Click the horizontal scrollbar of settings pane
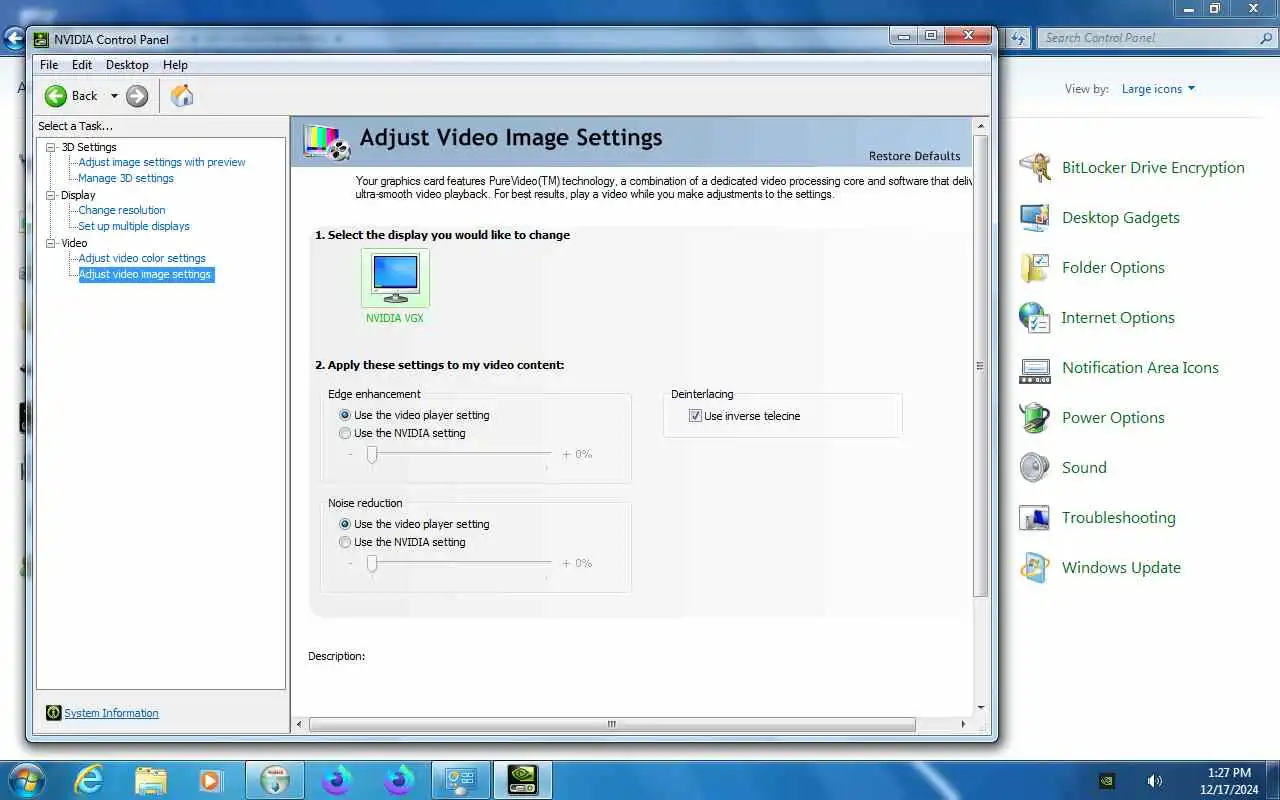1280x800 pixels. click(612, 724)
